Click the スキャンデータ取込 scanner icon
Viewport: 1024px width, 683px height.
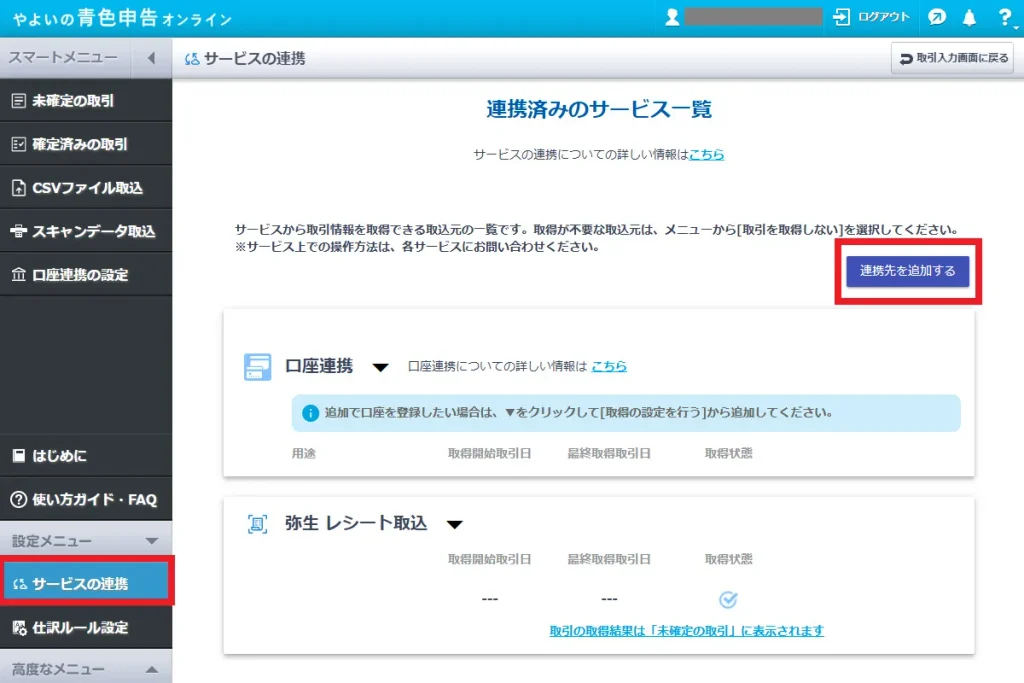point(19,231)
